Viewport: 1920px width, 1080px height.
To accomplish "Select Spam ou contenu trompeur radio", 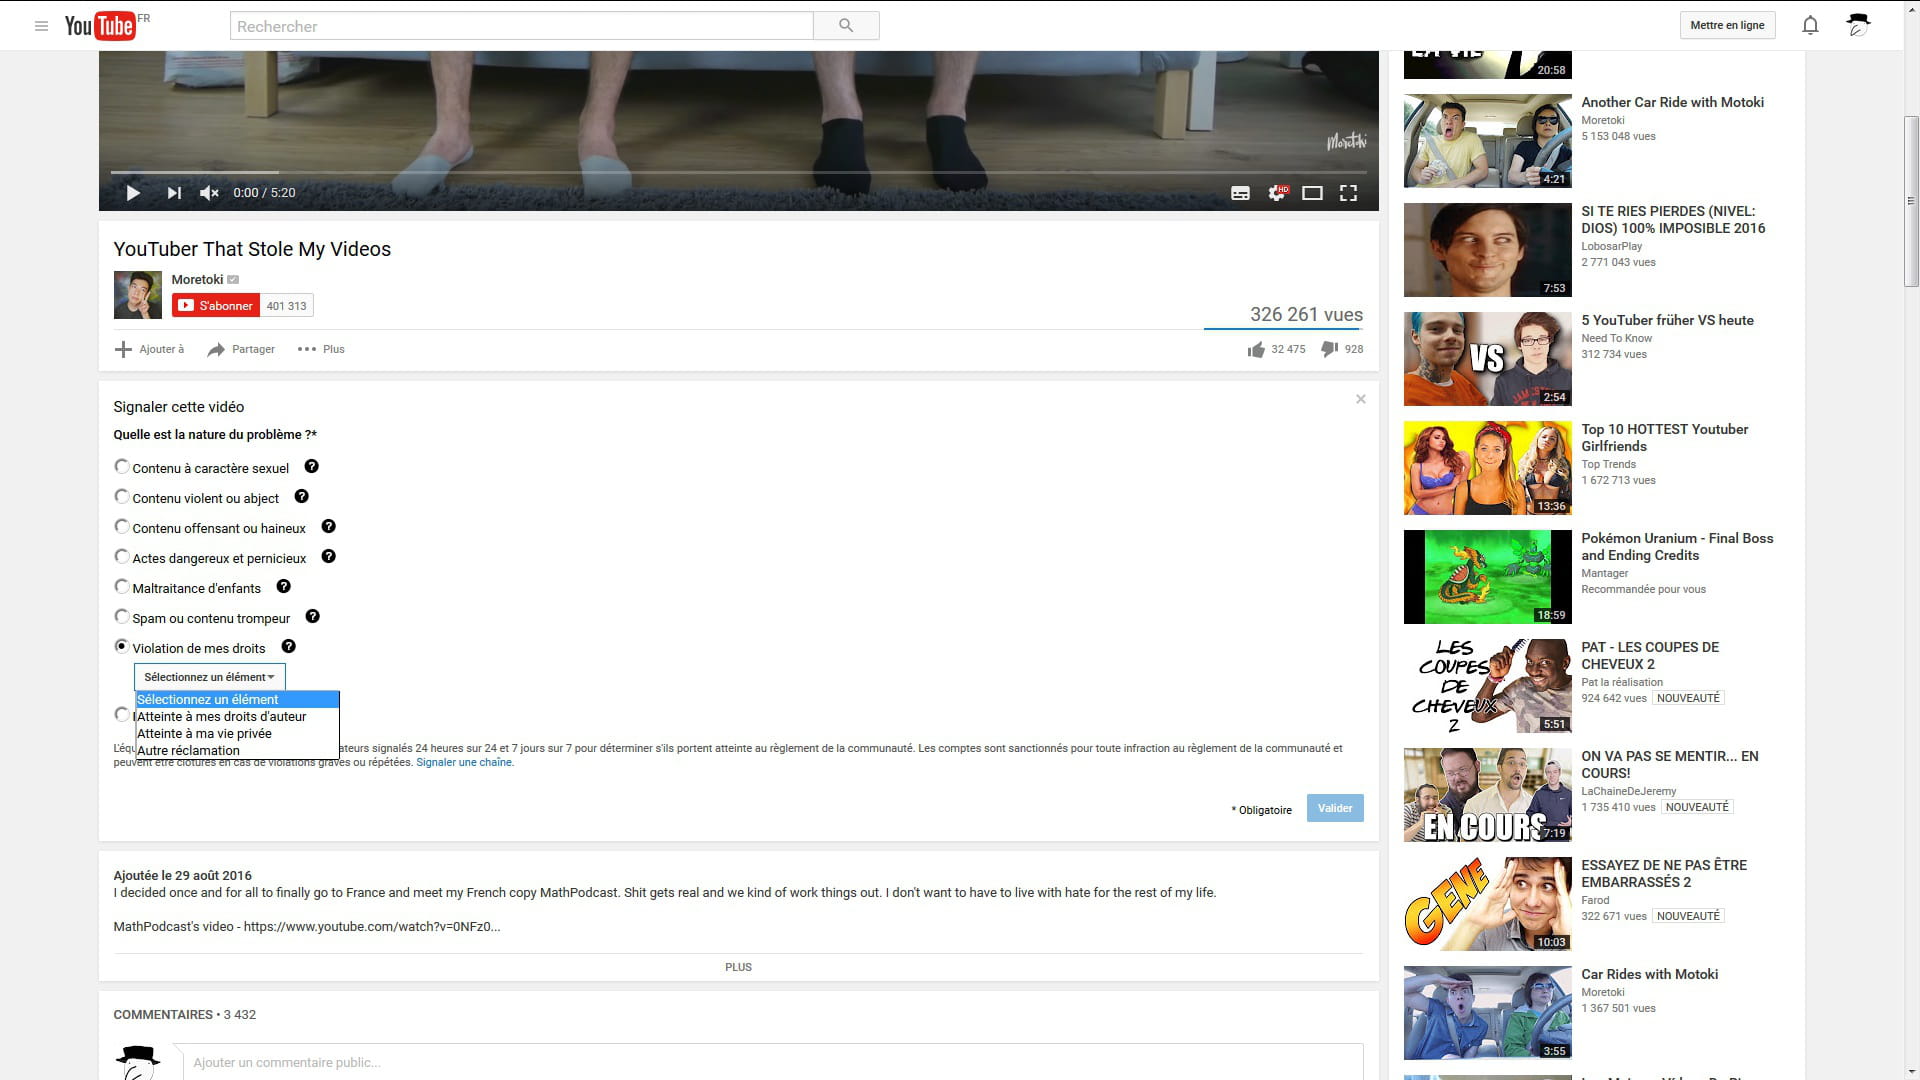I will point(122,616).
